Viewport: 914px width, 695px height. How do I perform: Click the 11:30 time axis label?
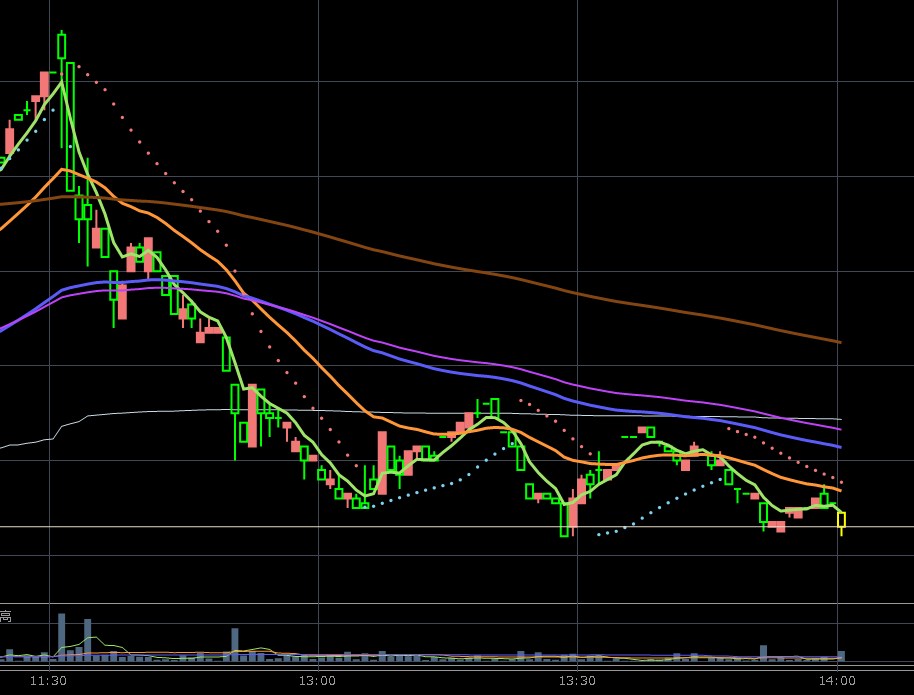48,681
